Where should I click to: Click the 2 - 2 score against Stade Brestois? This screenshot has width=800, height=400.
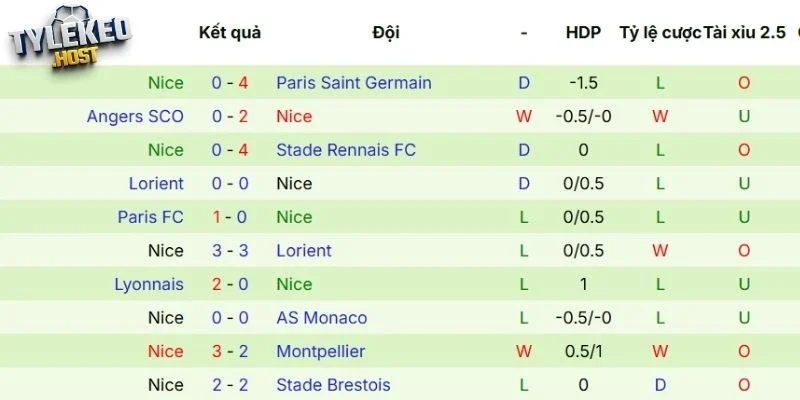tap(230, 385)
